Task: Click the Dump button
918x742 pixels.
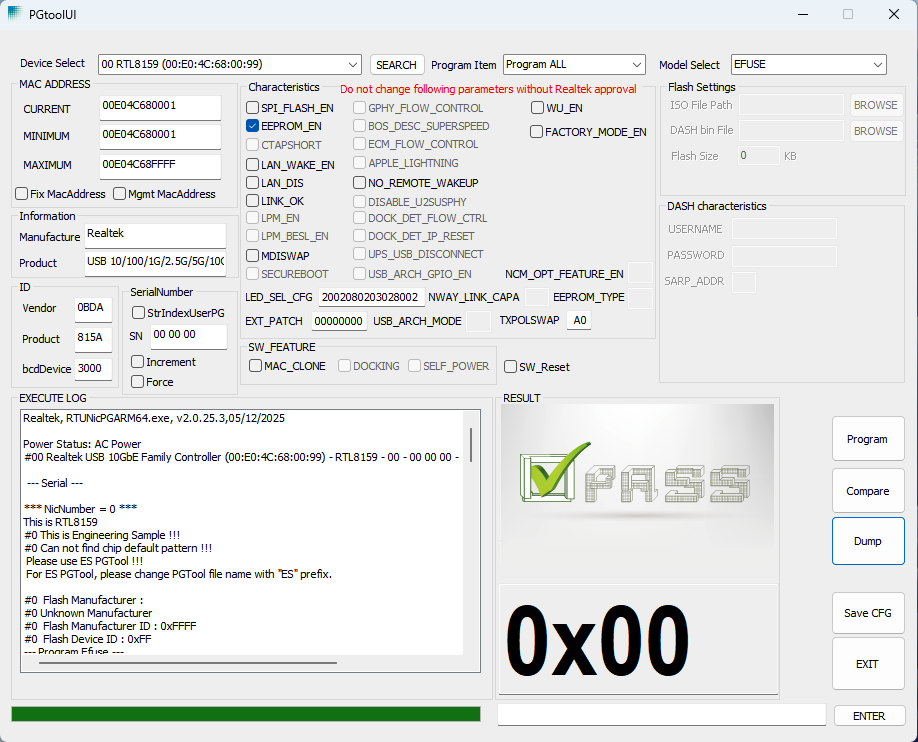Action: (x=867, y=541)
